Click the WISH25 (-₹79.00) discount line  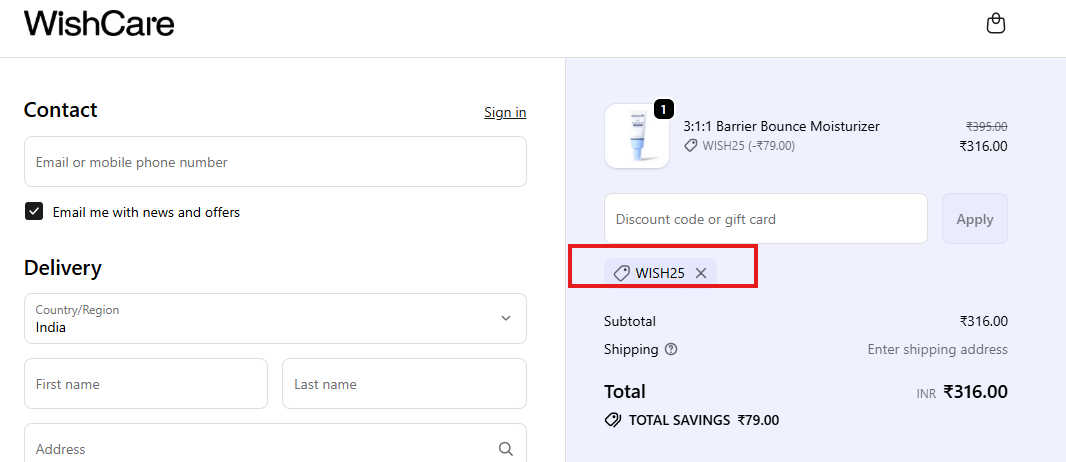click(739, 145)
